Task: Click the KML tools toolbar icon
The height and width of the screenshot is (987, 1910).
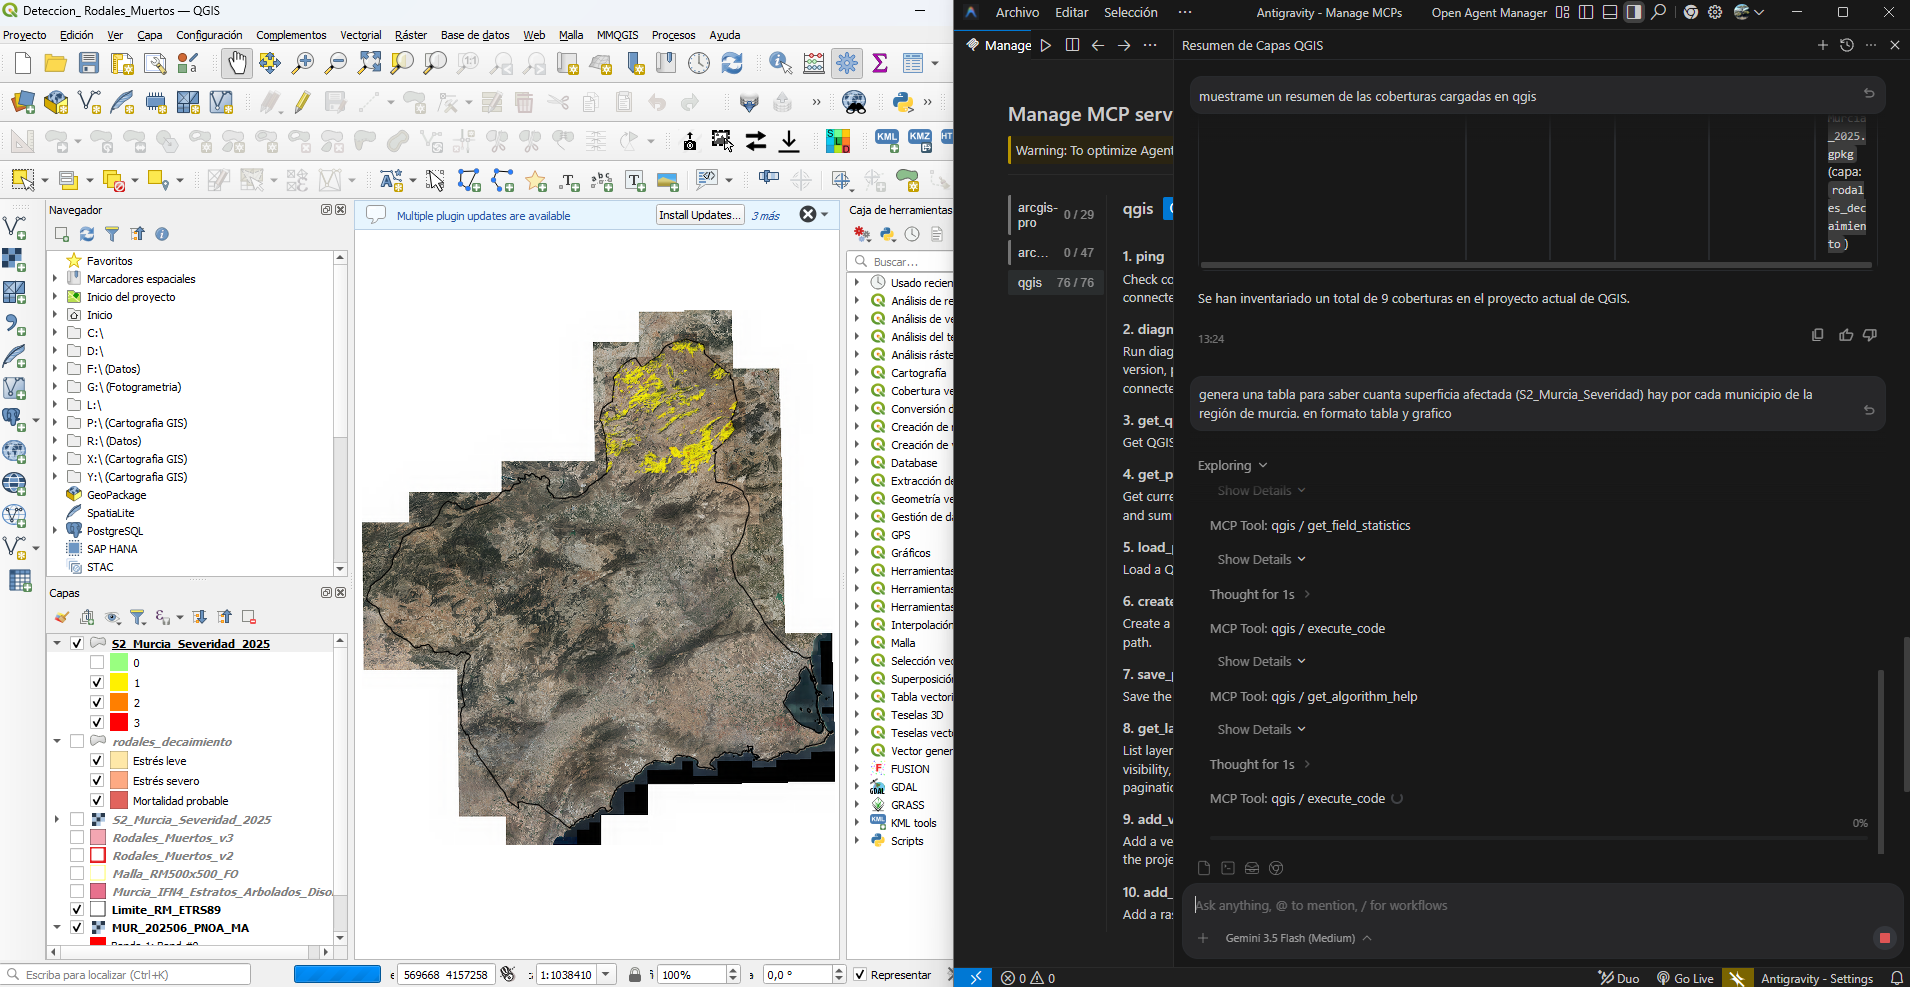Action: click(x=887, y=141)
